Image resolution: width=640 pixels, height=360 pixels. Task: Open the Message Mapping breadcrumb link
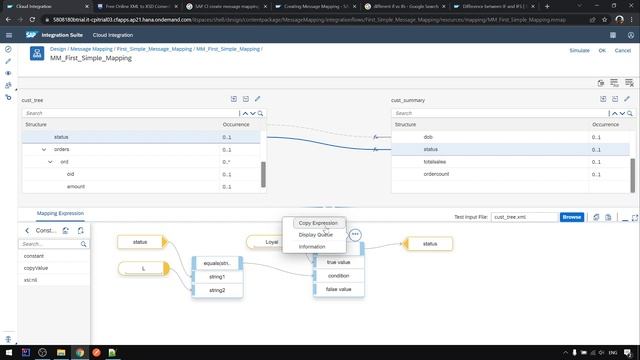(91, 49)
